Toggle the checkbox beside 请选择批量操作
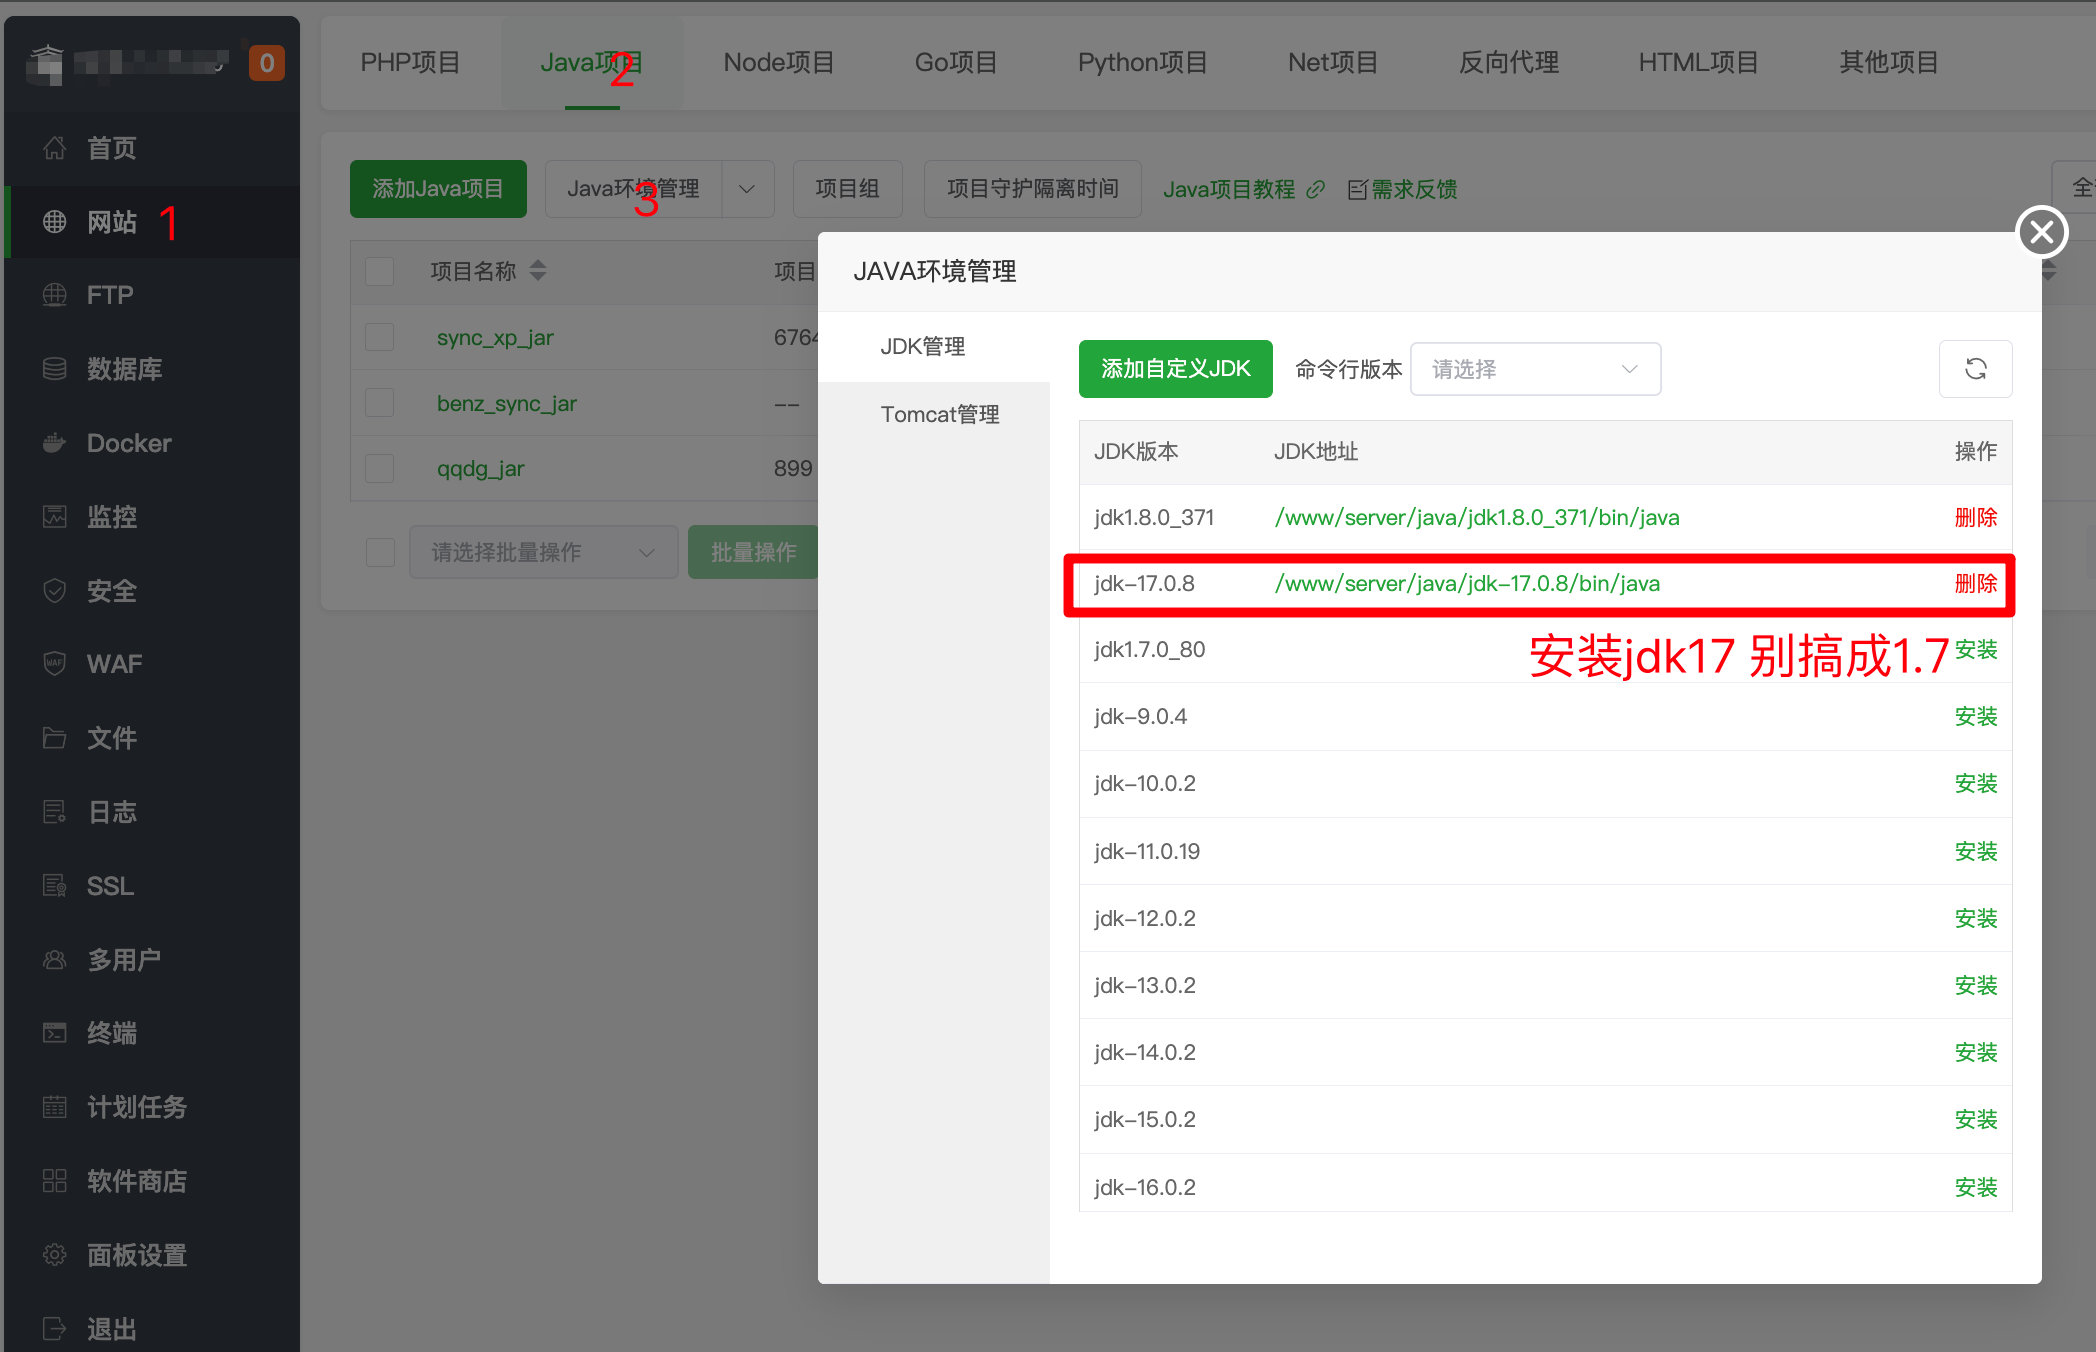 380,552
